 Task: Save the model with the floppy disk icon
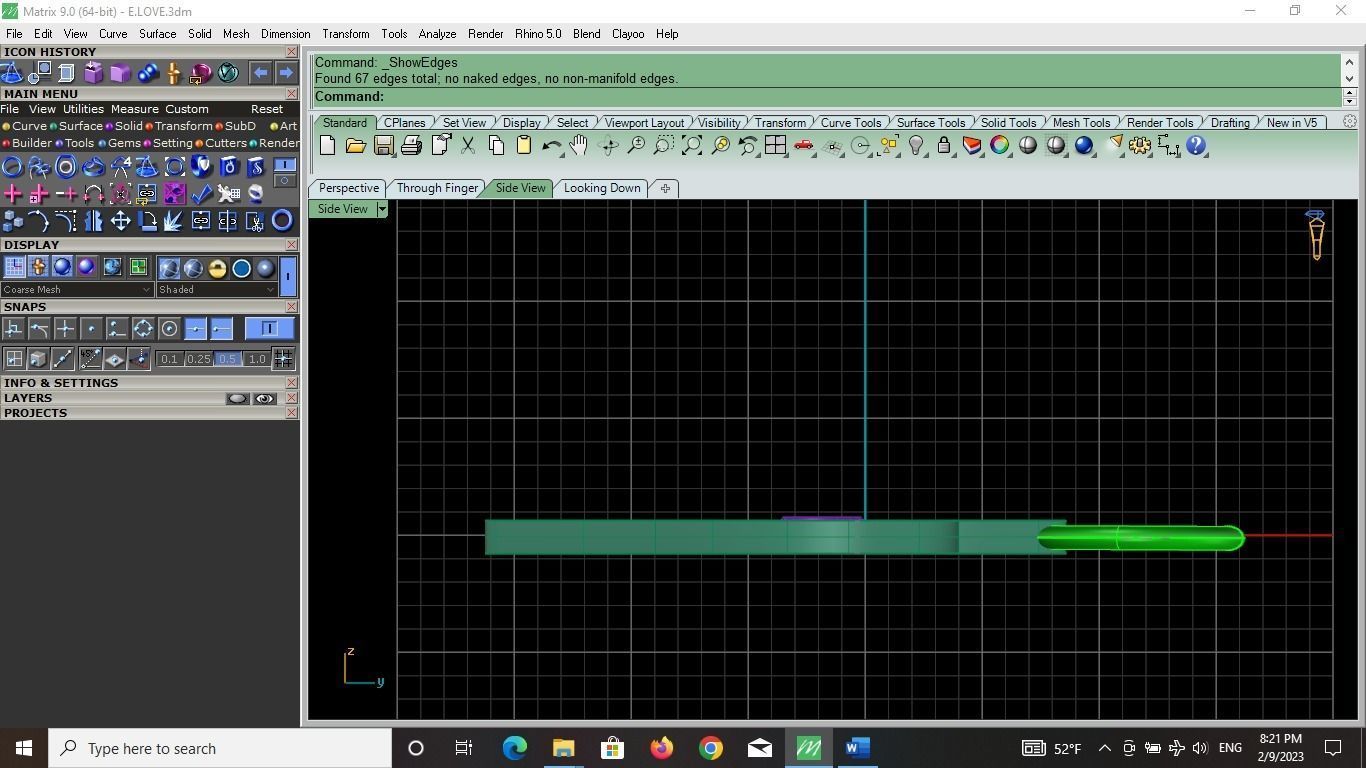coord(383,146)
